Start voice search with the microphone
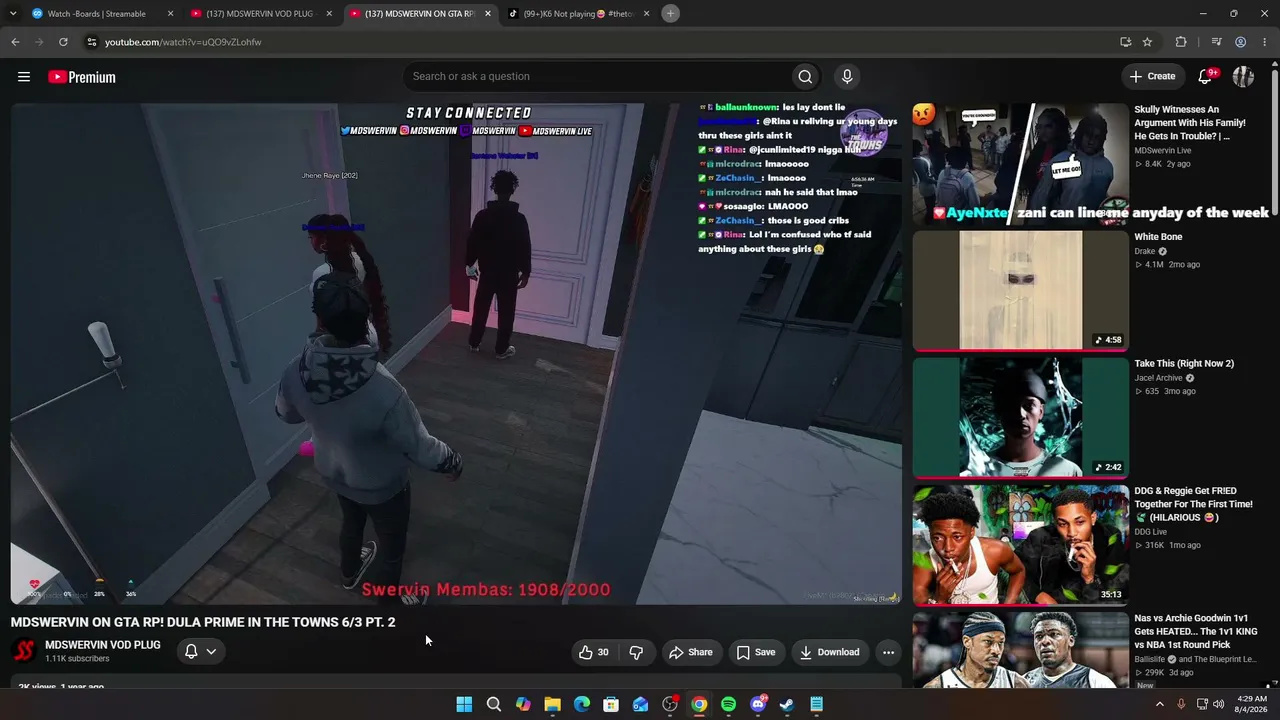The height and width of the screenshot is (720, 1280). coord(847,77)
